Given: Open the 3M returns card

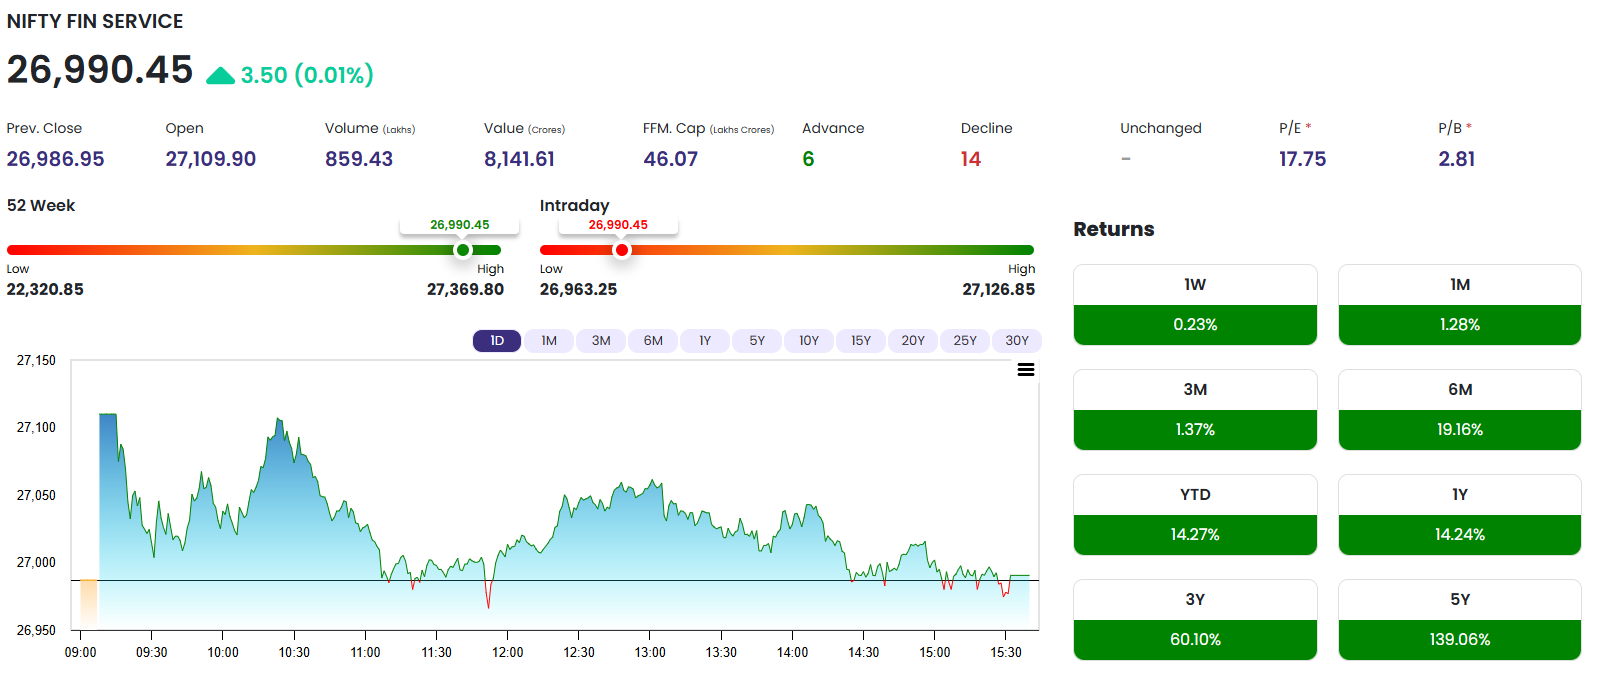Looking at the screenshot, I should (1195, 410).
